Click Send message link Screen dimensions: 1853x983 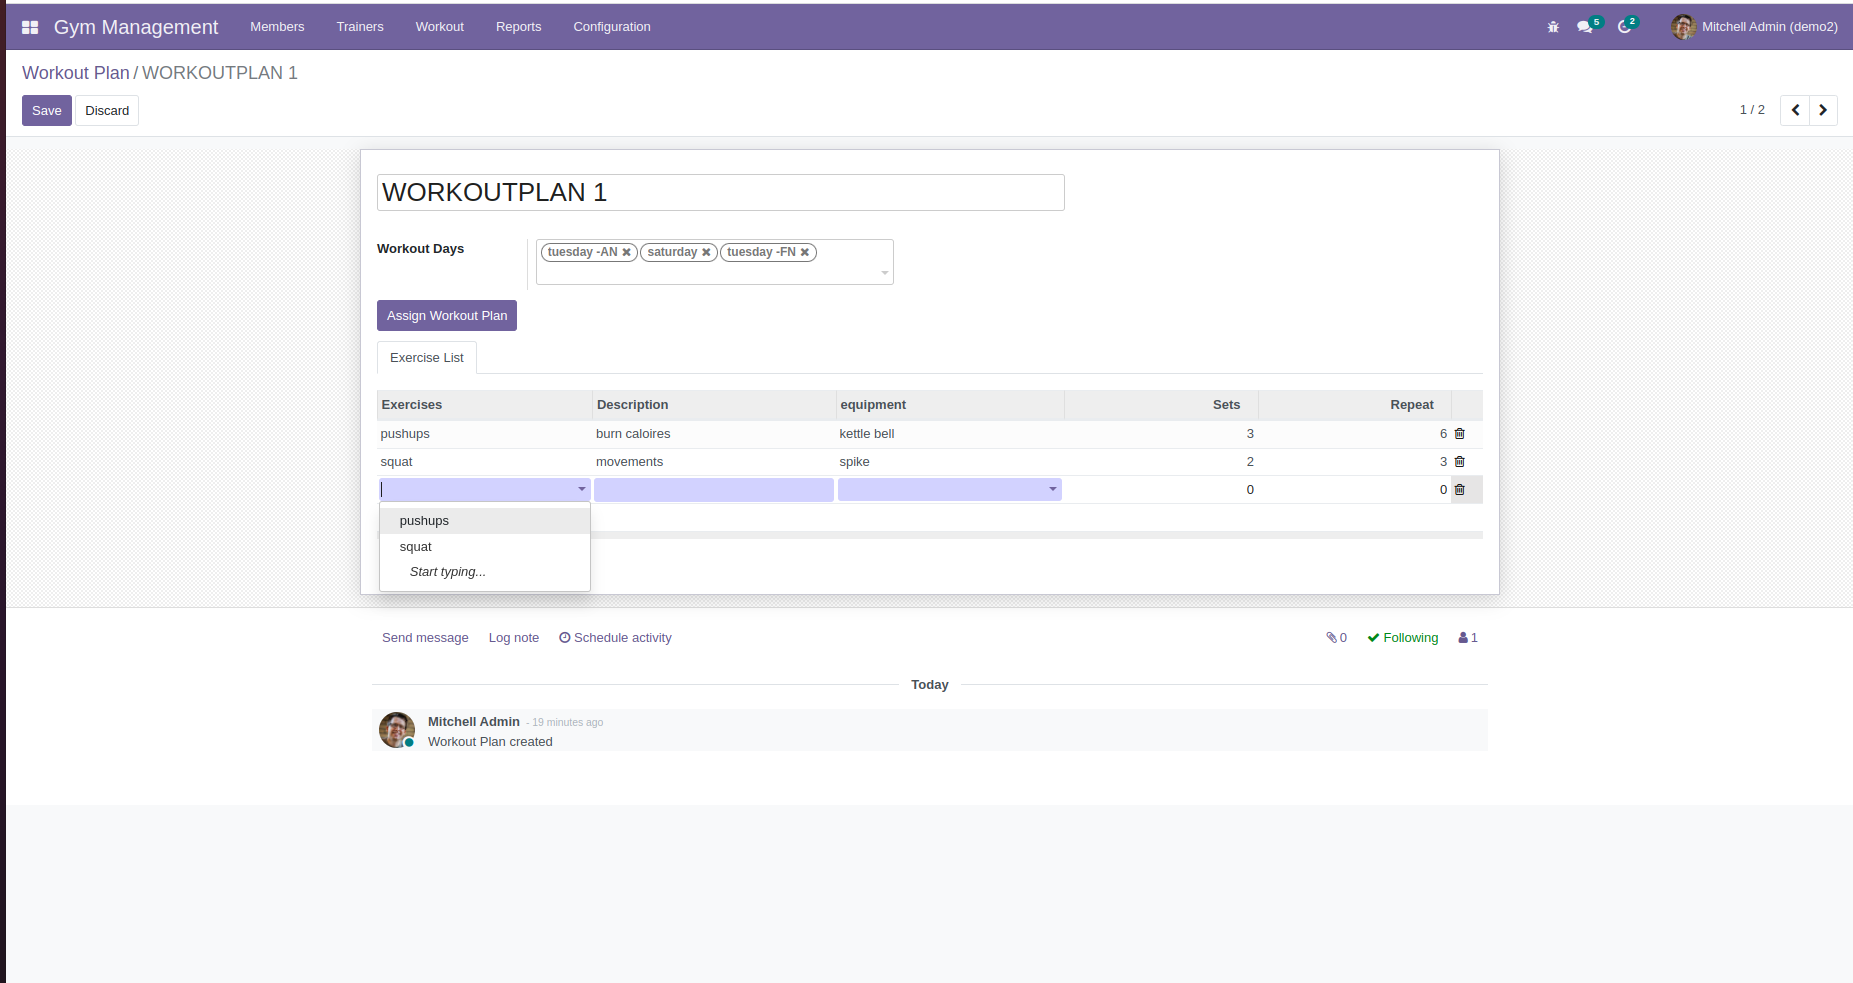[x=425, y=638]
